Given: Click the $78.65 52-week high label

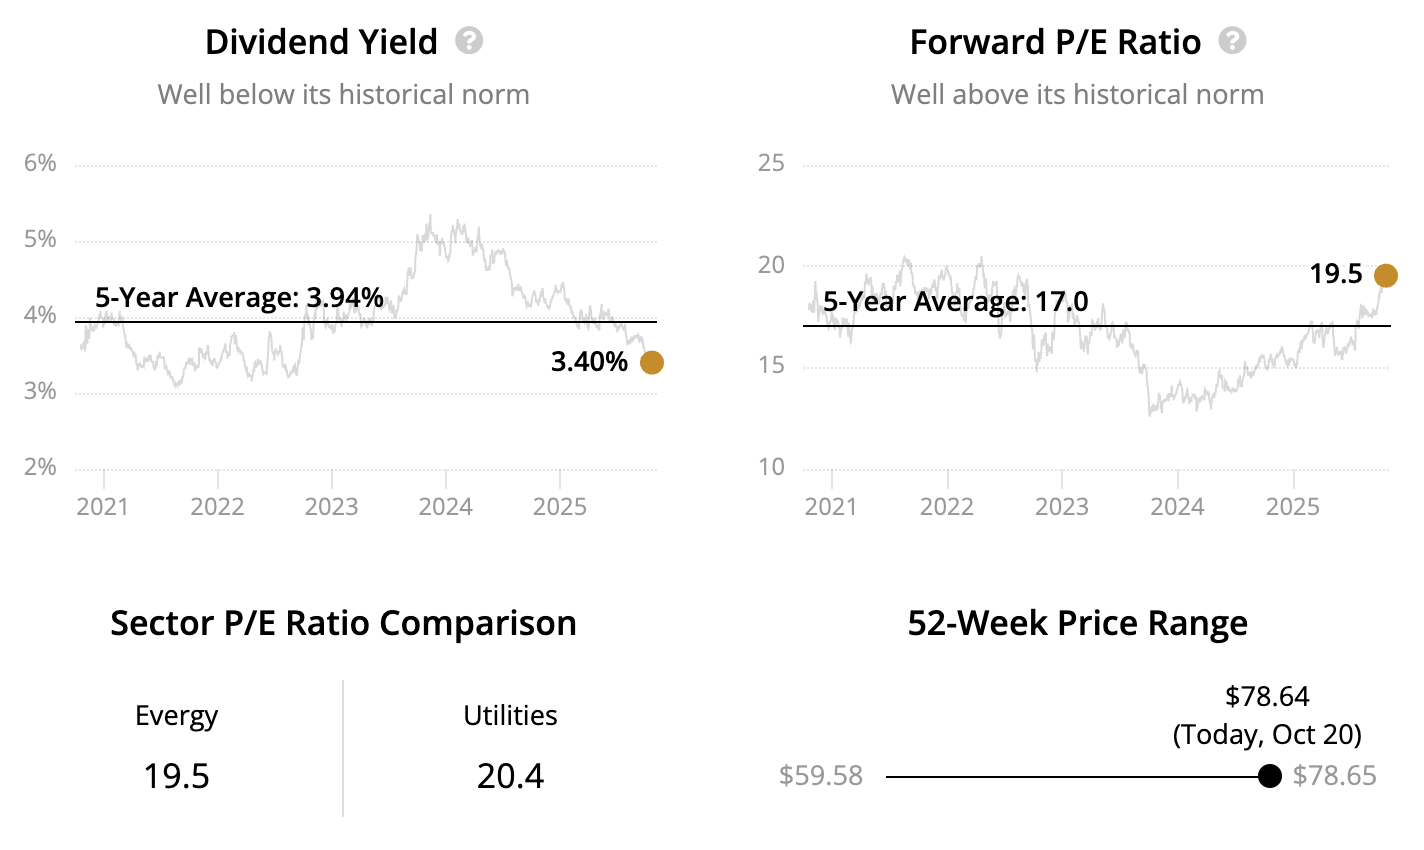Looking at the screenshot, I should pos(1334,776).
